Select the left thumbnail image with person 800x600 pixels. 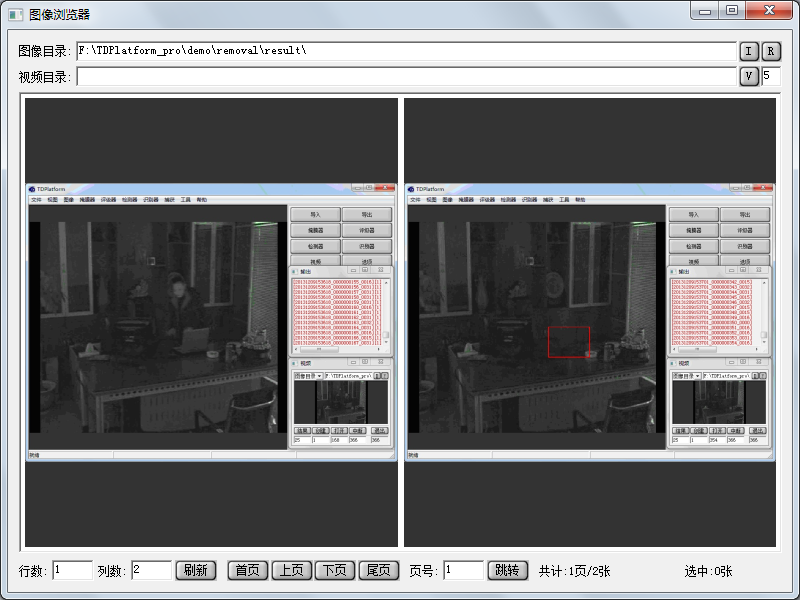(x=211, y=322)
